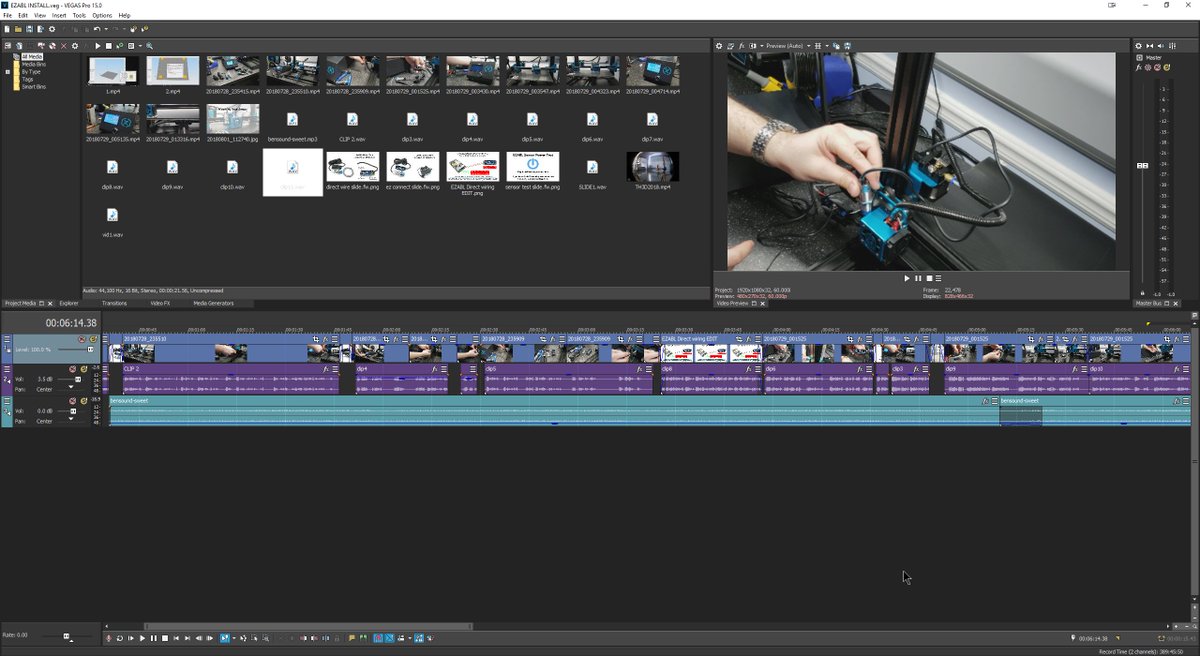The image size is (1200, 656).
Task: Go to start in timeline transport bar
Action: pyautogui.click(x=176, y=638)
